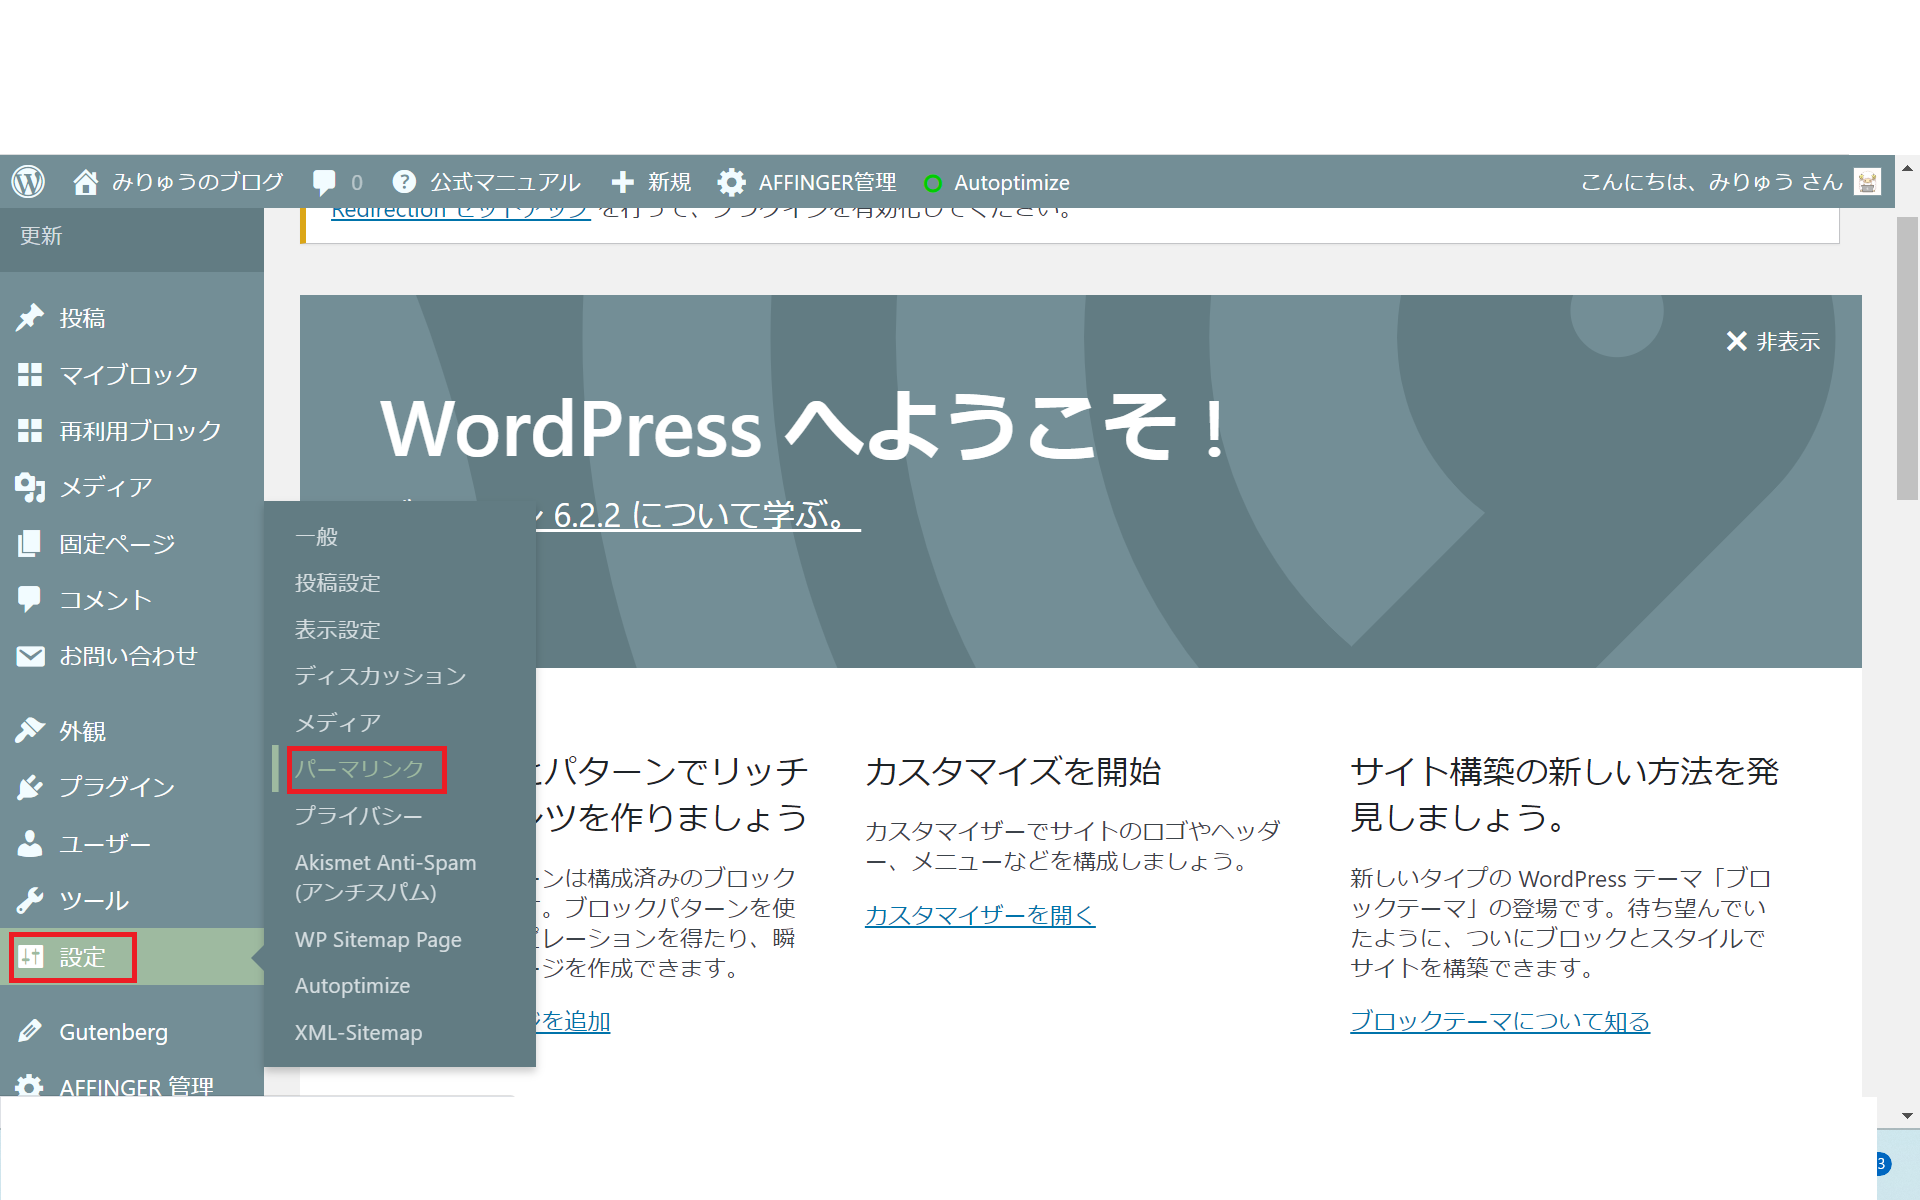Click the gear icon beside AFFINGER管理 in admin bar
1920x1200 pixels.
point(732,182)
